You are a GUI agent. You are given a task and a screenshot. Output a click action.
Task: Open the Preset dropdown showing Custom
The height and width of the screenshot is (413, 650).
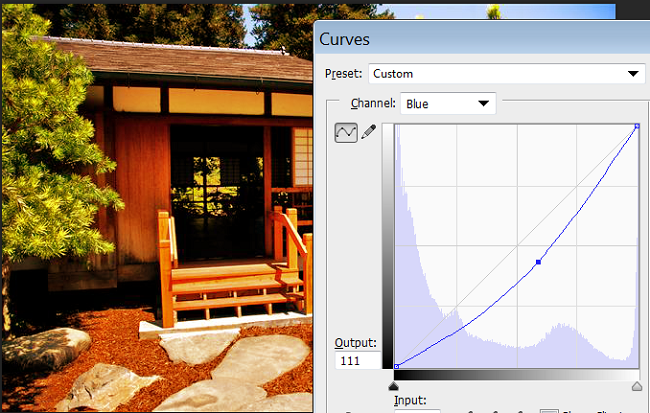pos(507,74)
